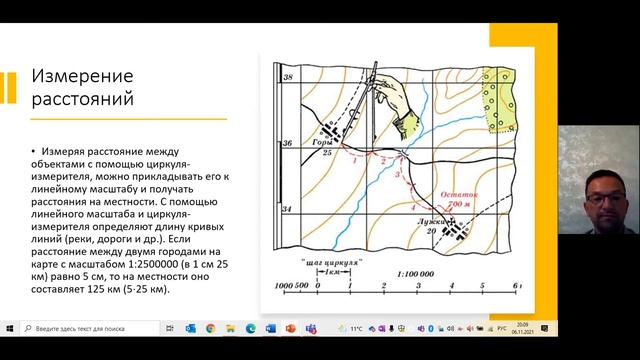Click the Bluetooth tray icon
This screenshot has height=360, width=640.
pyautogui.click(x=431, y=329)
